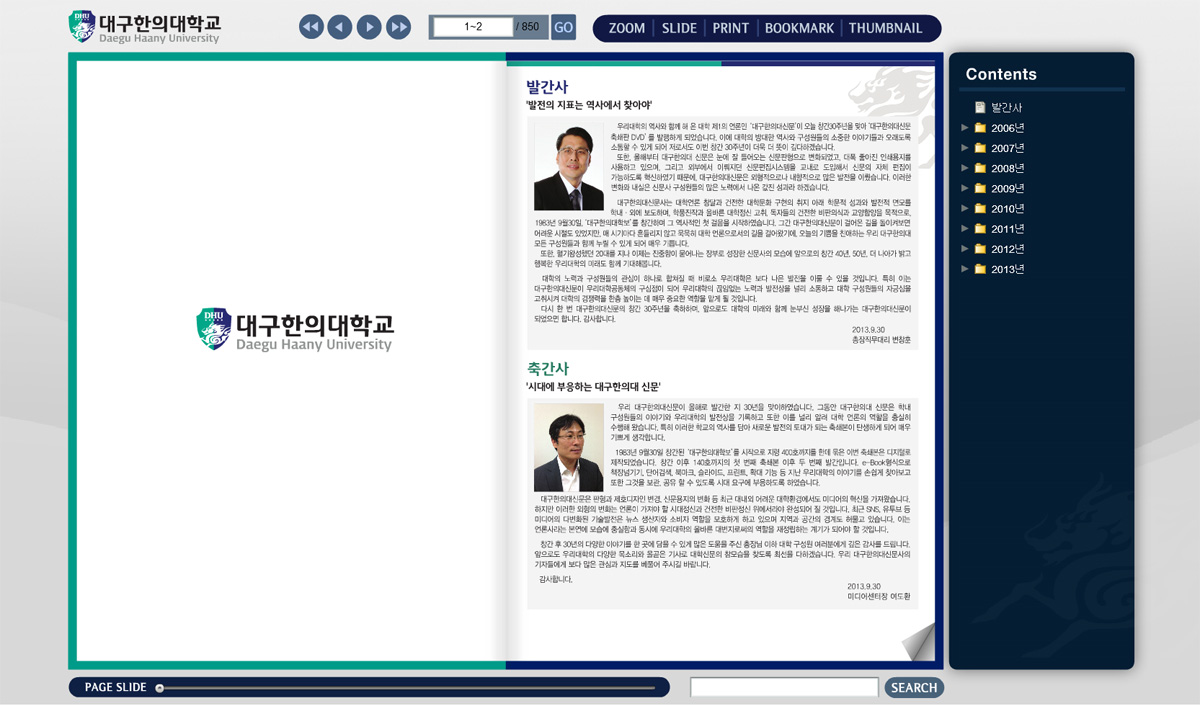
Task: Open the 2006년 folder icon
Action: click(x=980, y=128)
